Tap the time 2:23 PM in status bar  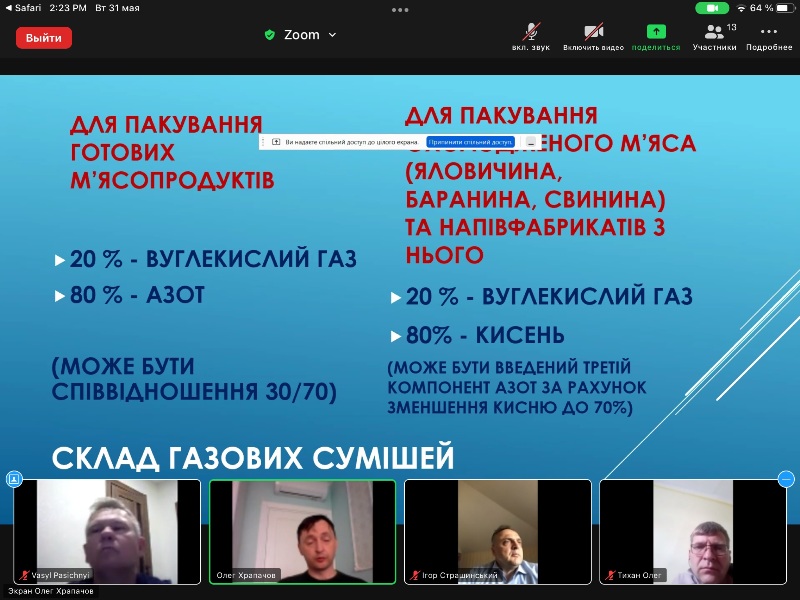tap(68, 8)
